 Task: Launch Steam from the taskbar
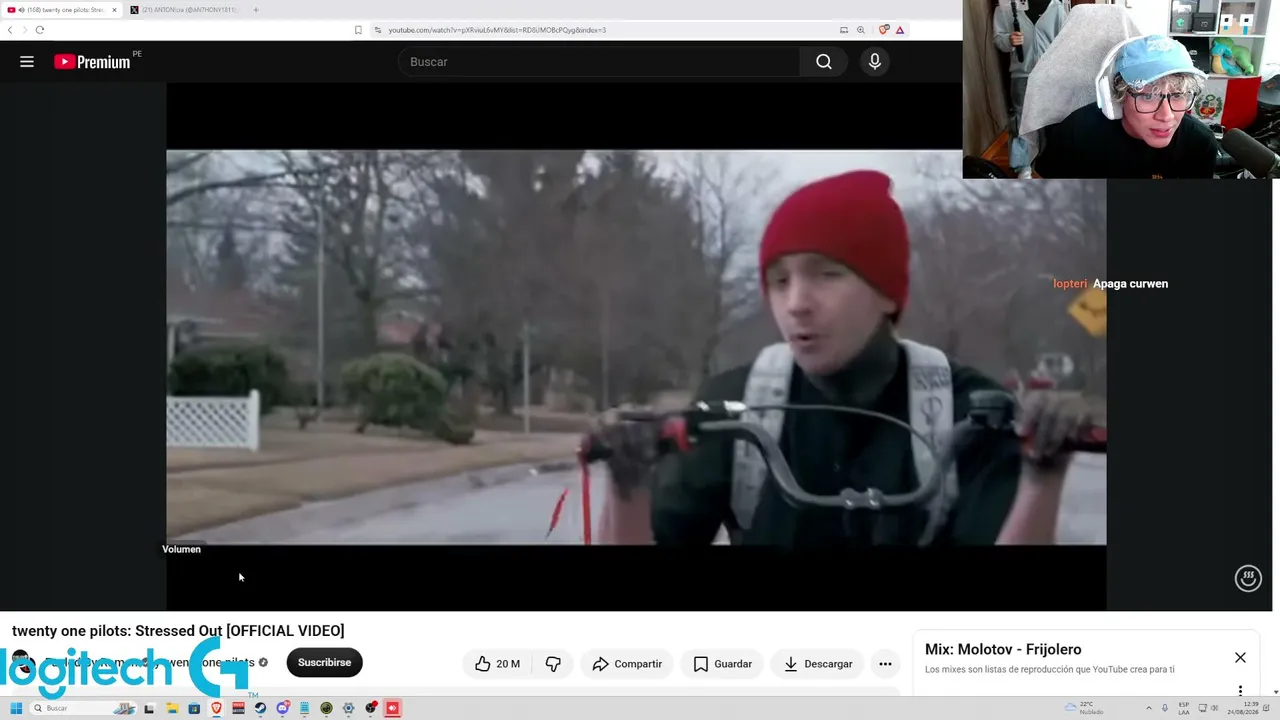(260, 708)
